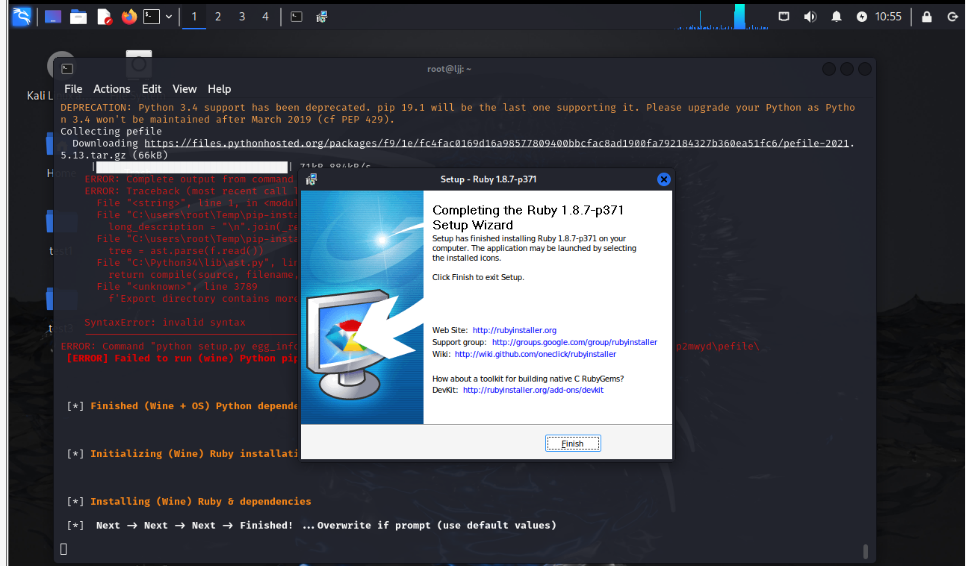Close the Ruby Setup dialog
966x566 pixels.
click(663, 179)
